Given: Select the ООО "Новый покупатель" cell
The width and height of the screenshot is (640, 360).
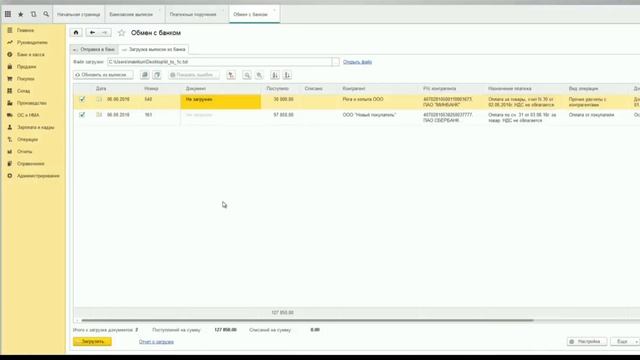Looking at the screenshot, I should 369,115.
